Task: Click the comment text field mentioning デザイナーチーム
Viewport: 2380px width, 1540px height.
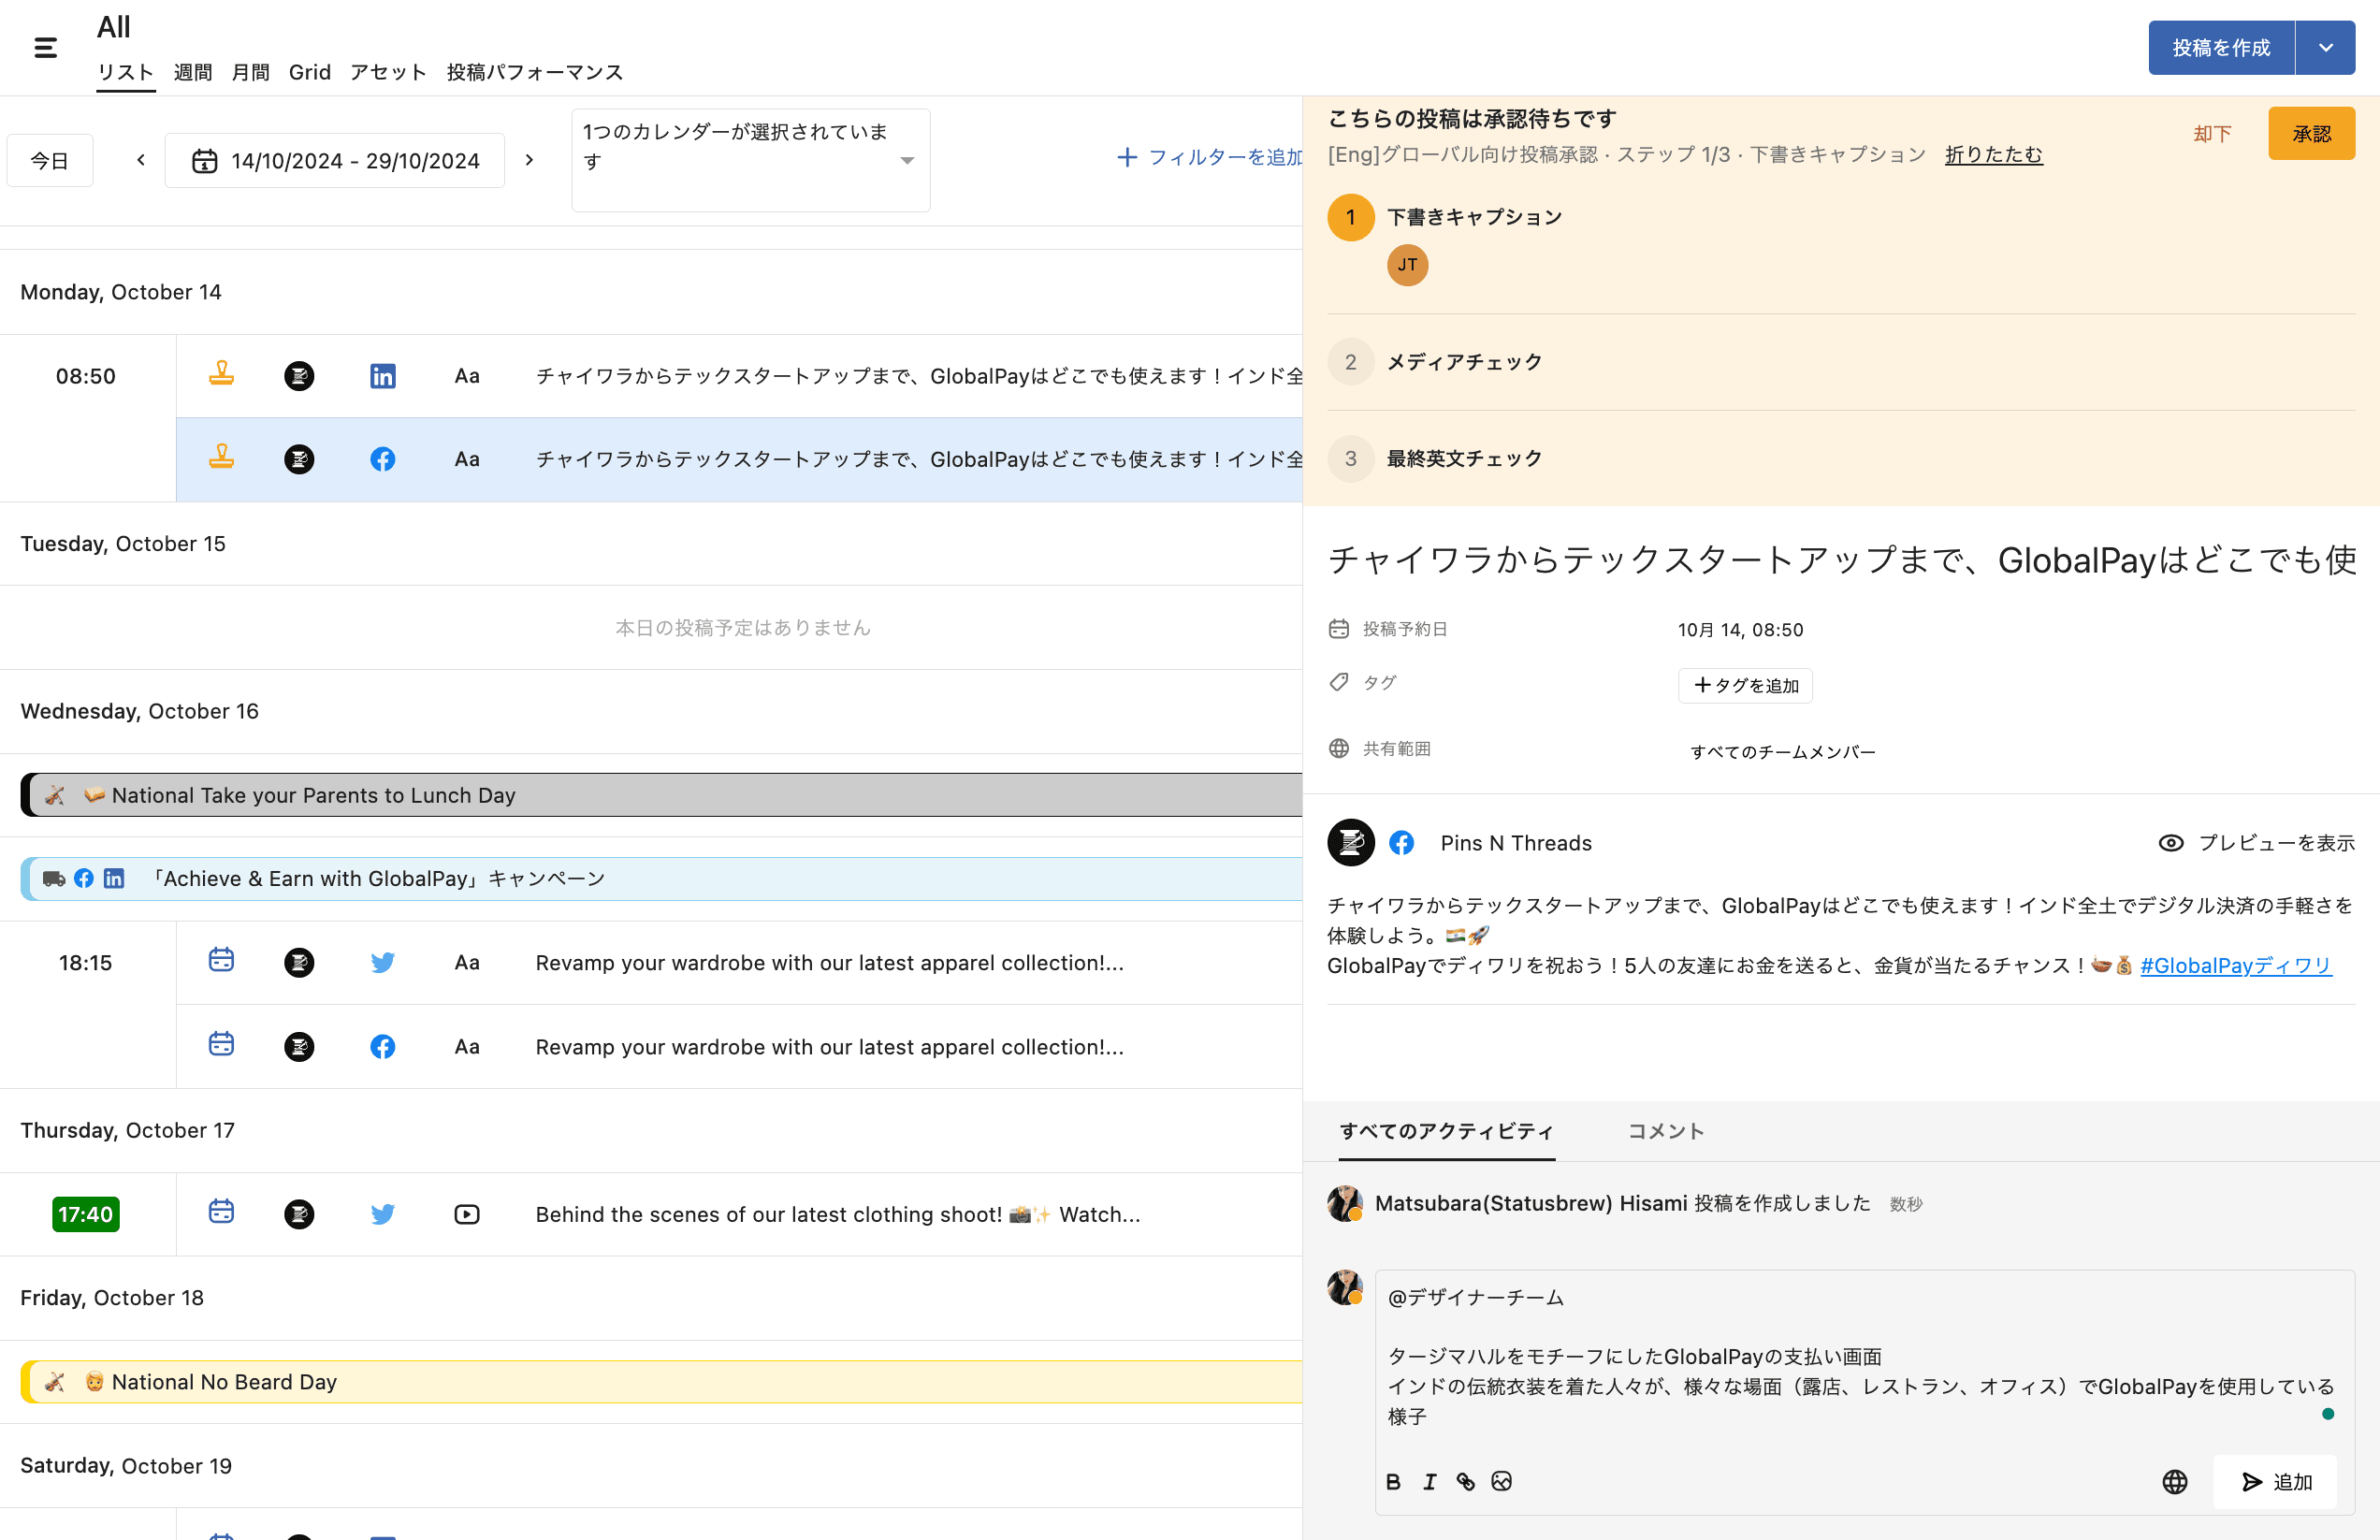Action: [x=1860, y=1357]
